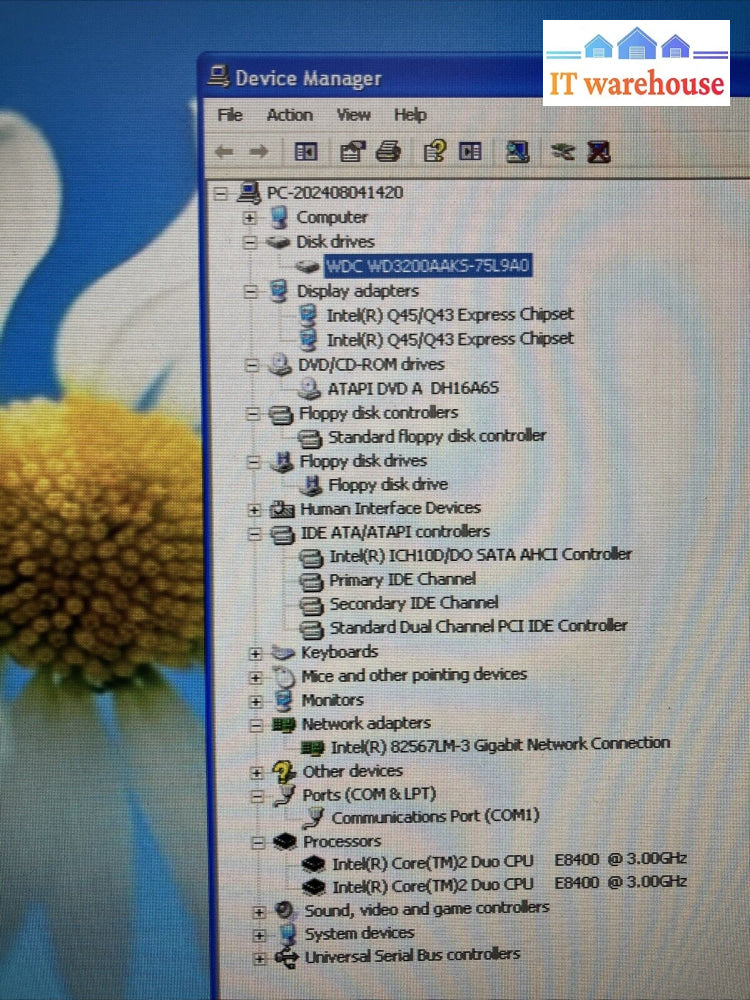Expand Sound, video and game controllers
The height and width of the screenshot is (1000, 750).
(259, 911)
